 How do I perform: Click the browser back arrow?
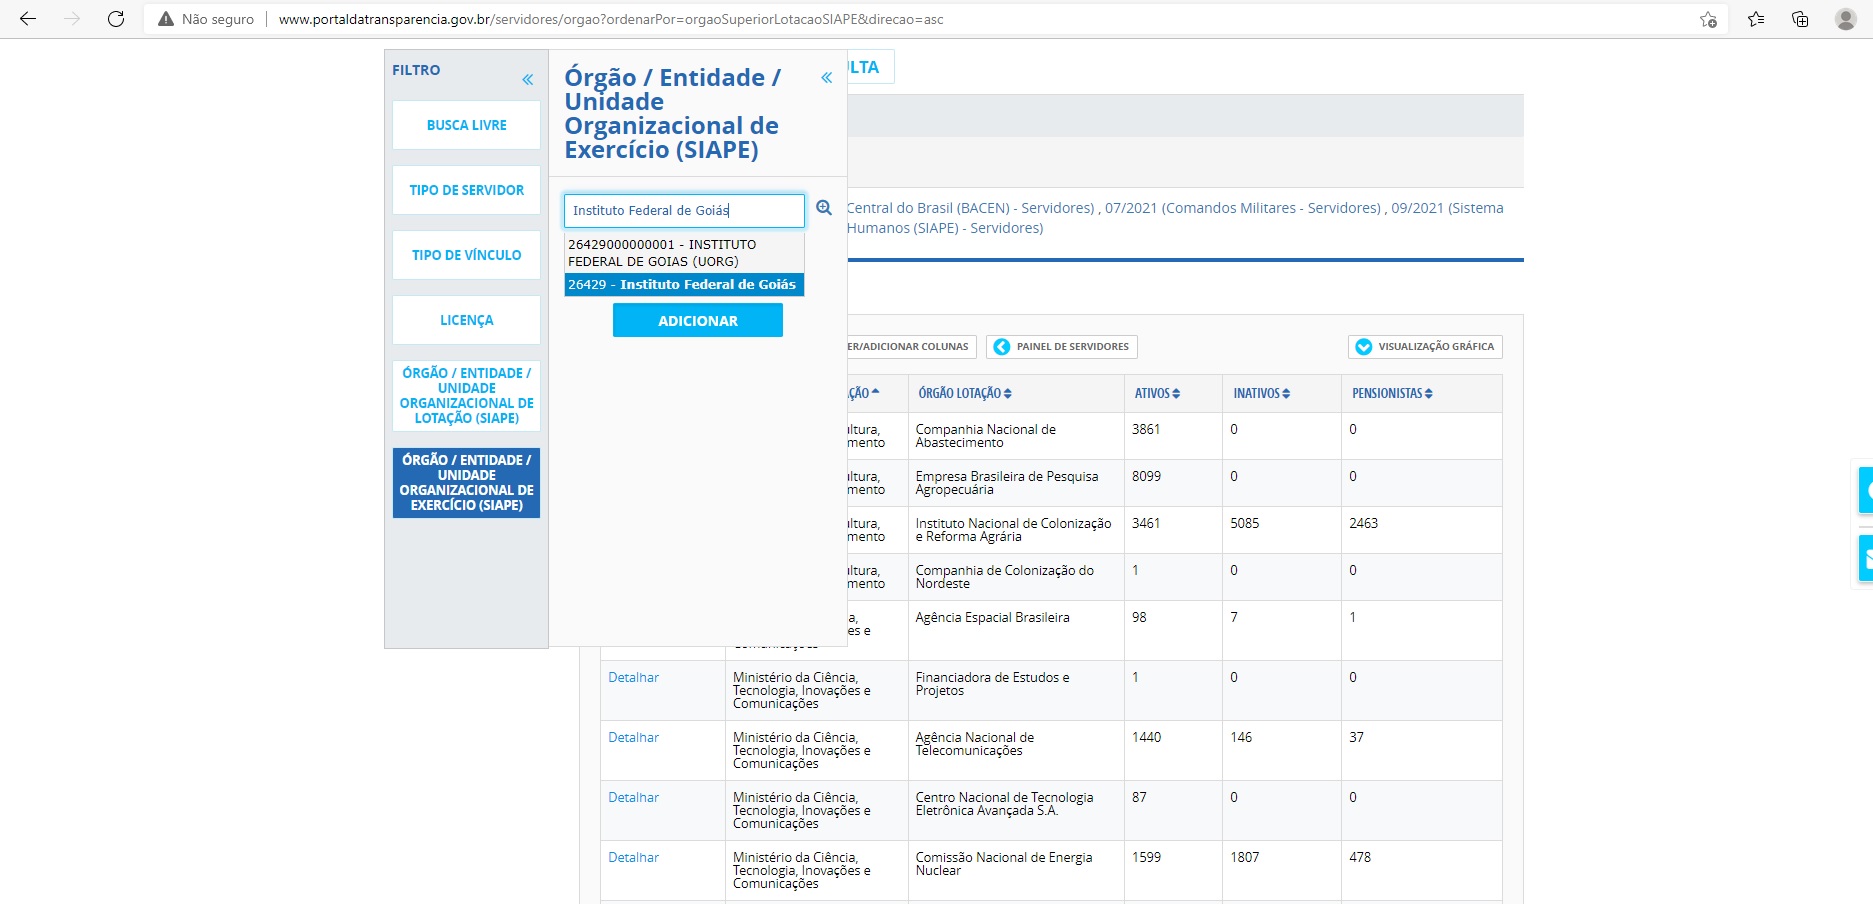point(28,19)
